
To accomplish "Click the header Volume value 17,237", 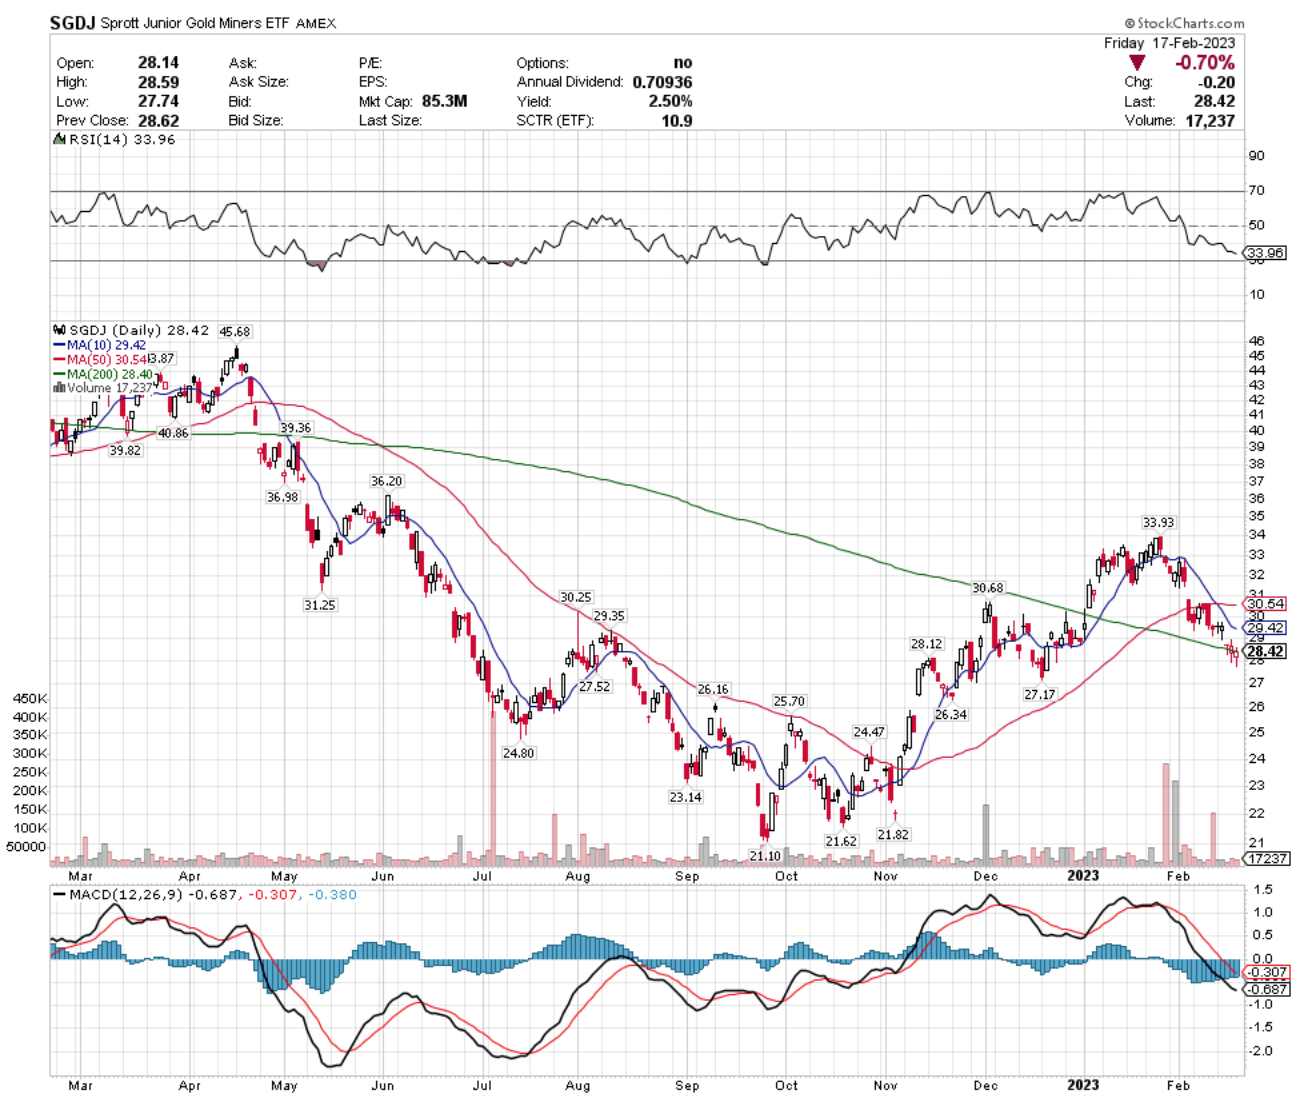I will coord(1209,120).
